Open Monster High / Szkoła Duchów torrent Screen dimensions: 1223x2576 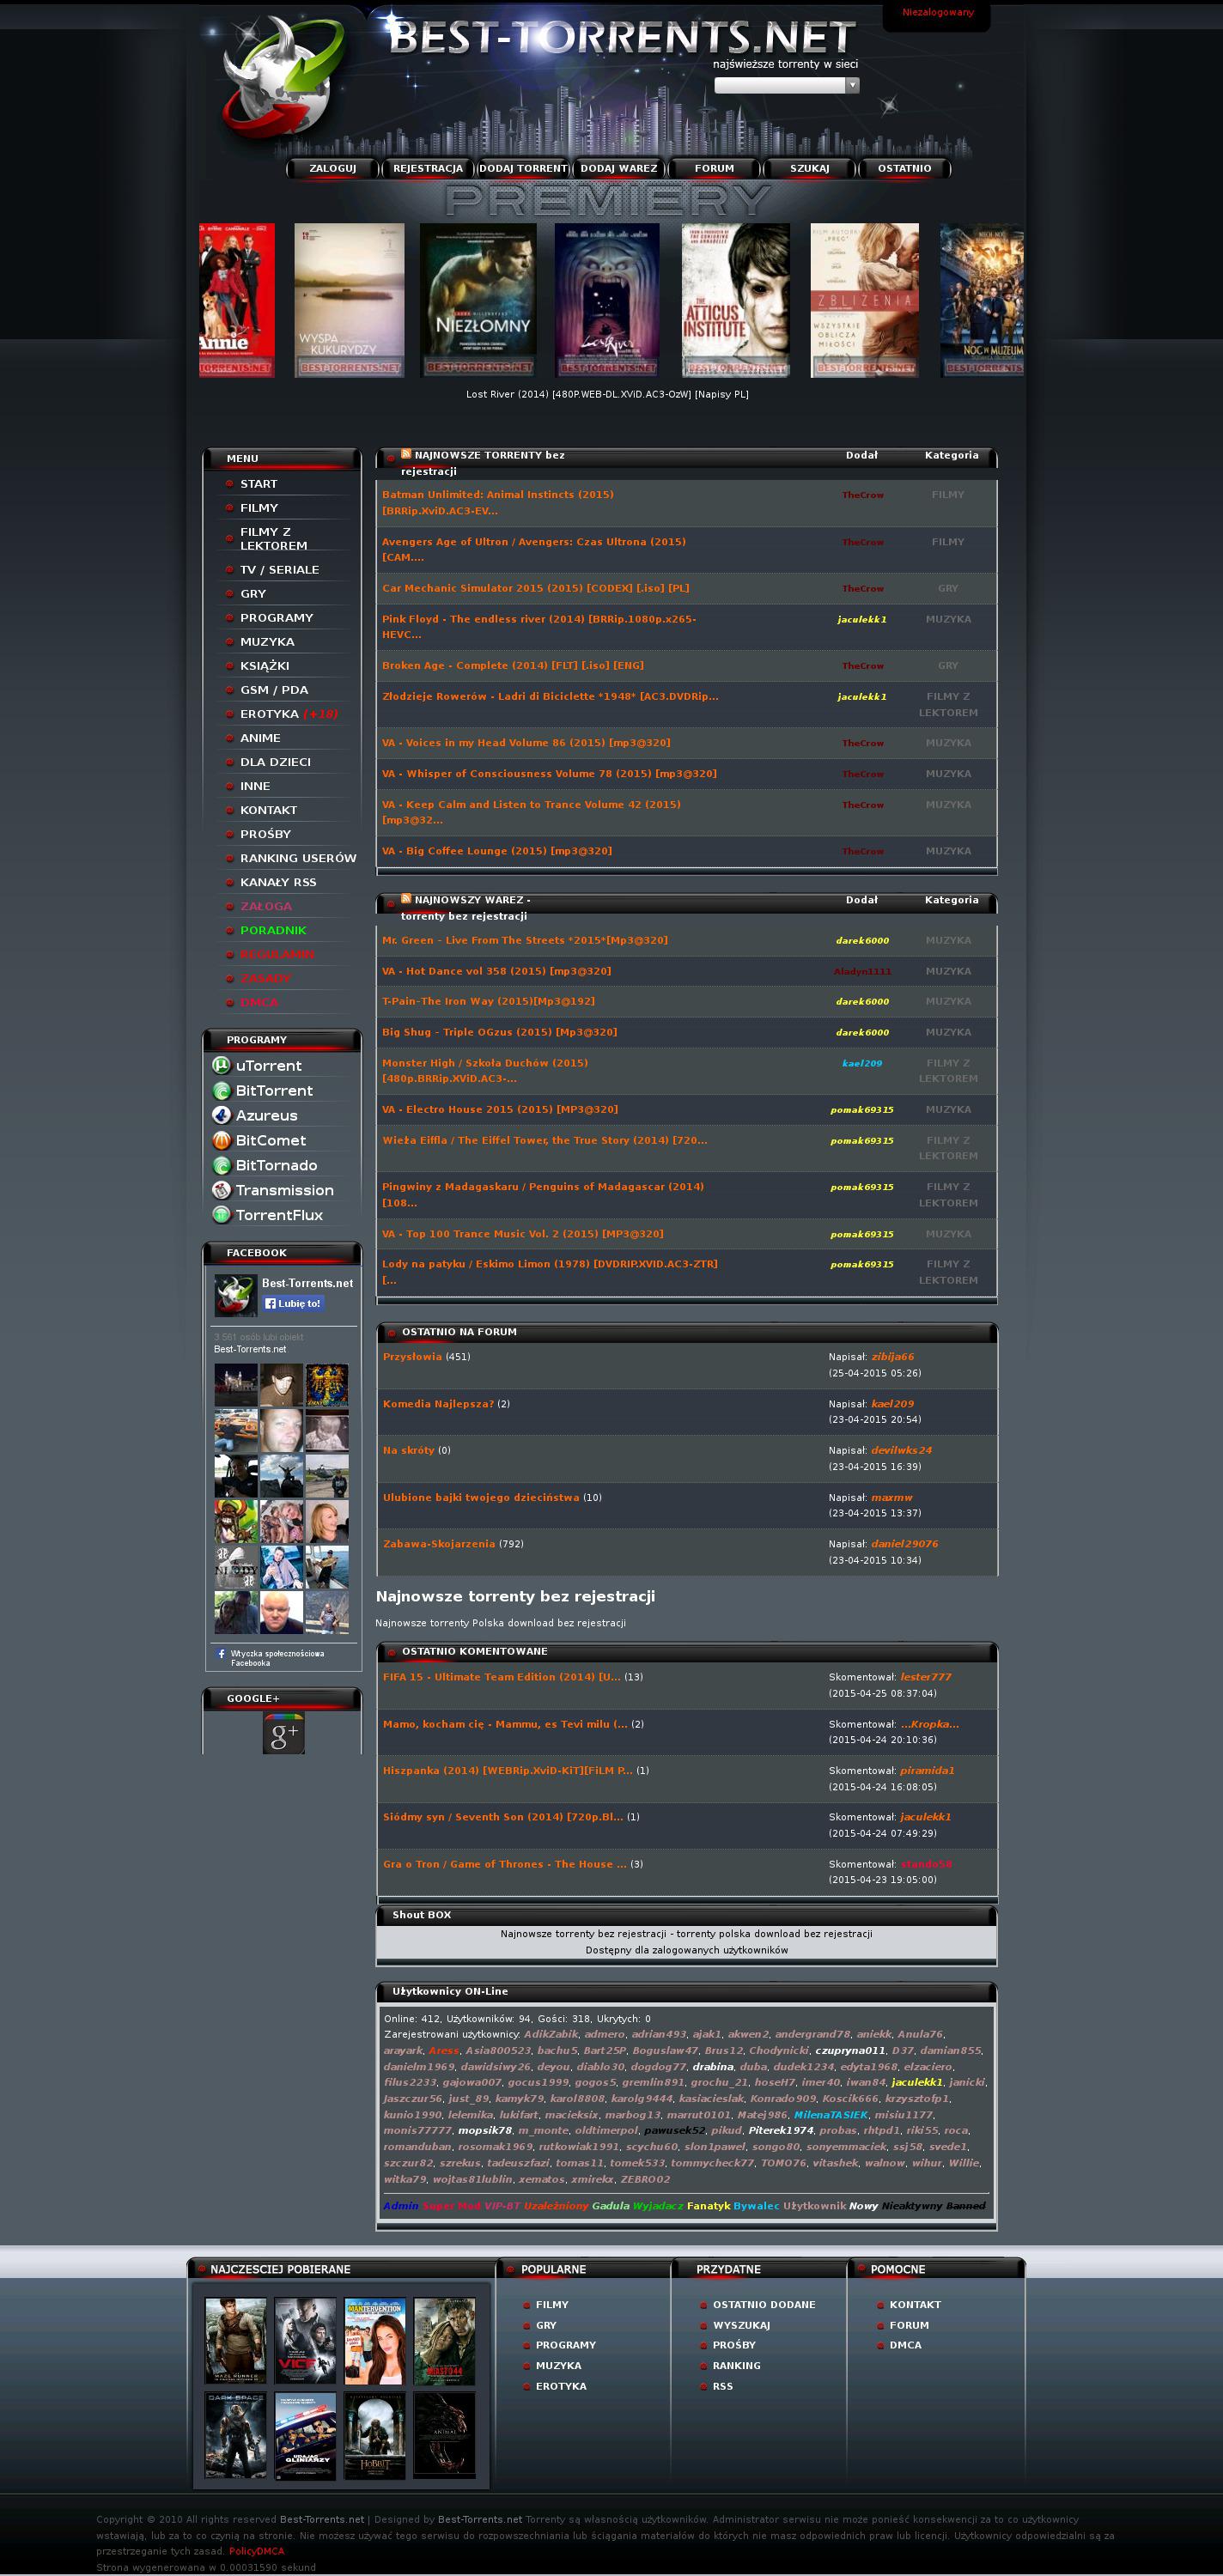pyautogui.click(x=485, y=1070)
